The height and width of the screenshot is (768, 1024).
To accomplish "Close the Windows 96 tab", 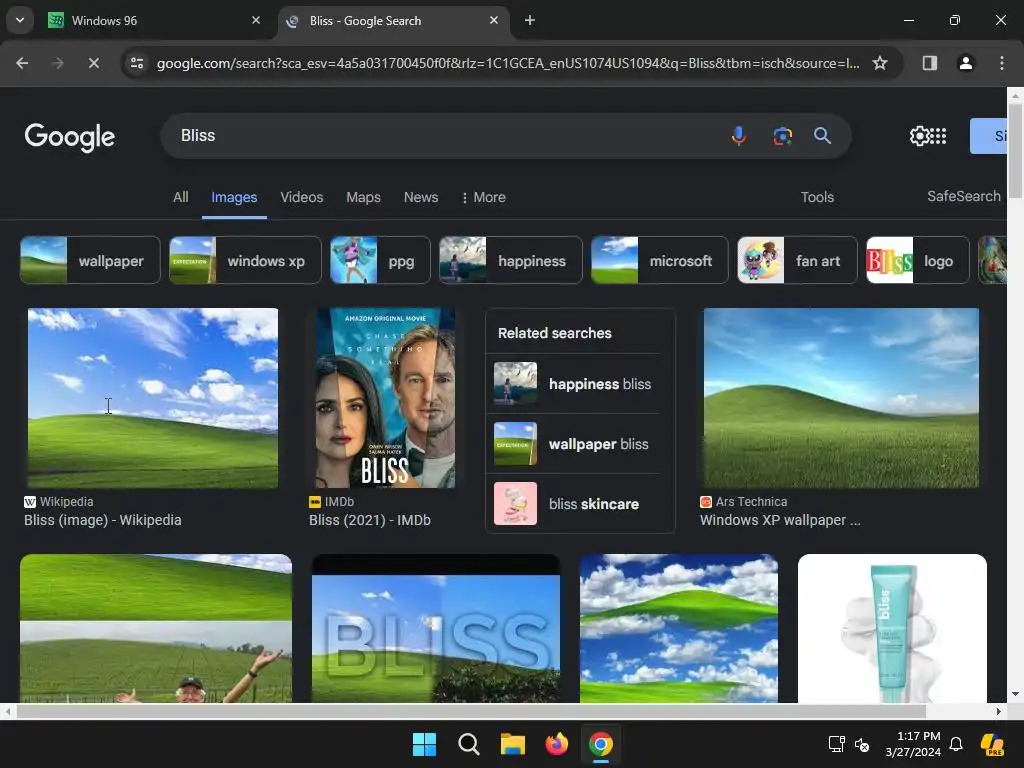I will click(256, 20).
